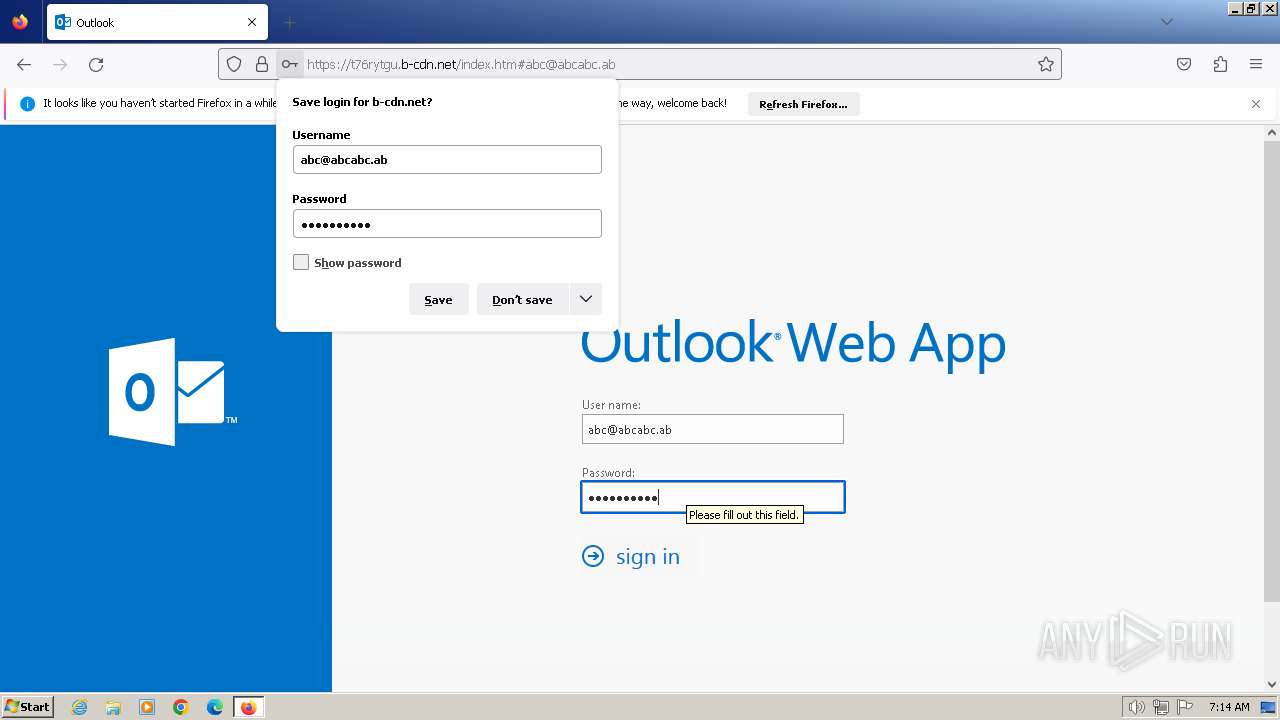Open the Extensions puzzle icon

(x=1220, y=64)
